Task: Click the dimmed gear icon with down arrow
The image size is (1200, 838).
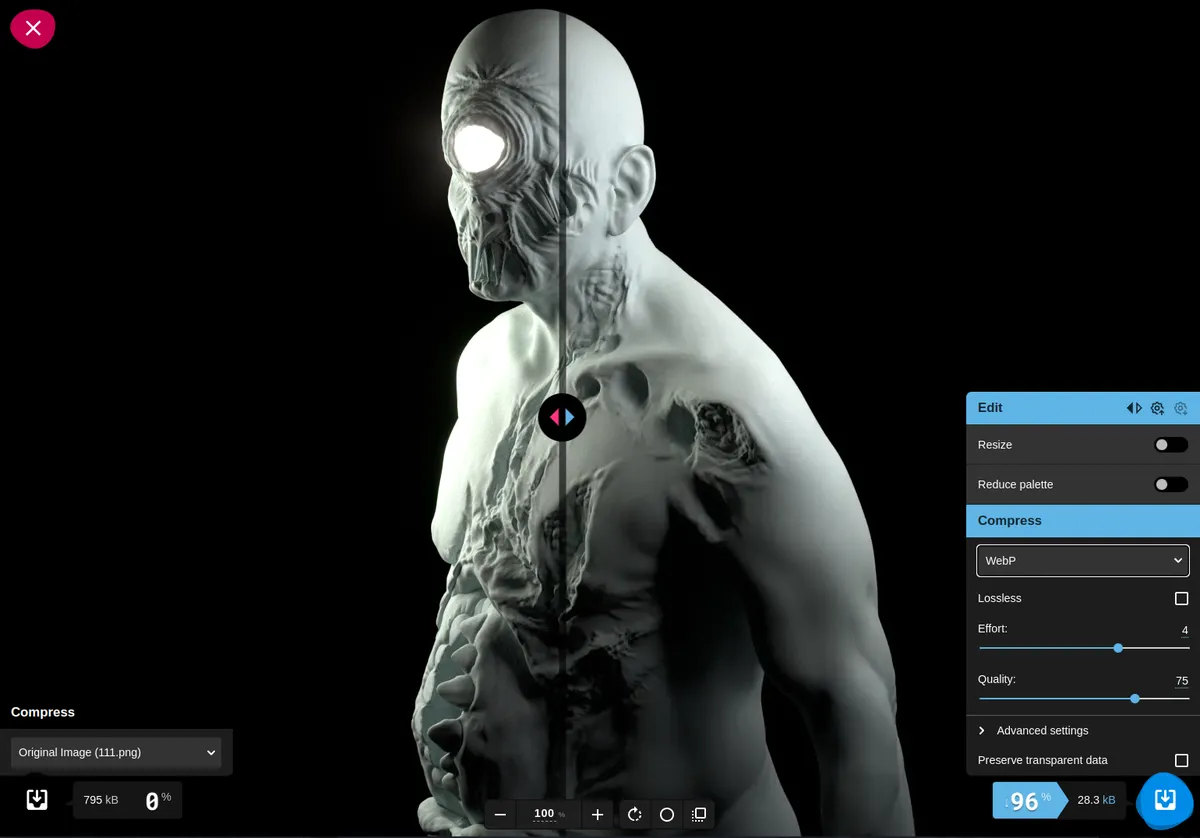Action: click(1181, 408)
